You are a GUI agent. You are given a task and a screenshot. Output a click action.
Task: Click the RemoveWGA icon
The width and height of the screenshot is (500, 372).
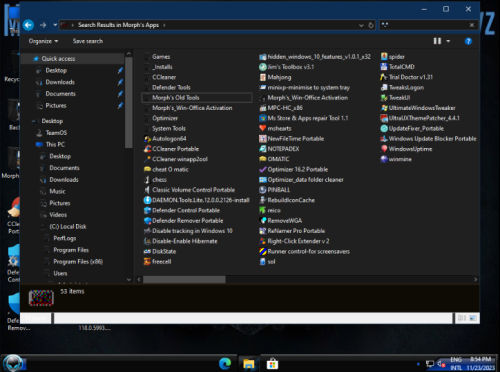[x=263, y=221]
